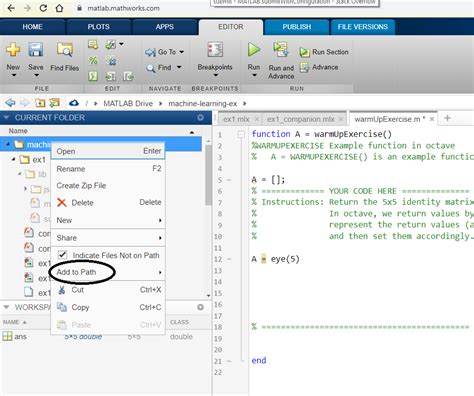The height and width of the screenshot is (396, 474).
Task: Collapse the Current Folder panel triangle
Action: click(6, 117)
